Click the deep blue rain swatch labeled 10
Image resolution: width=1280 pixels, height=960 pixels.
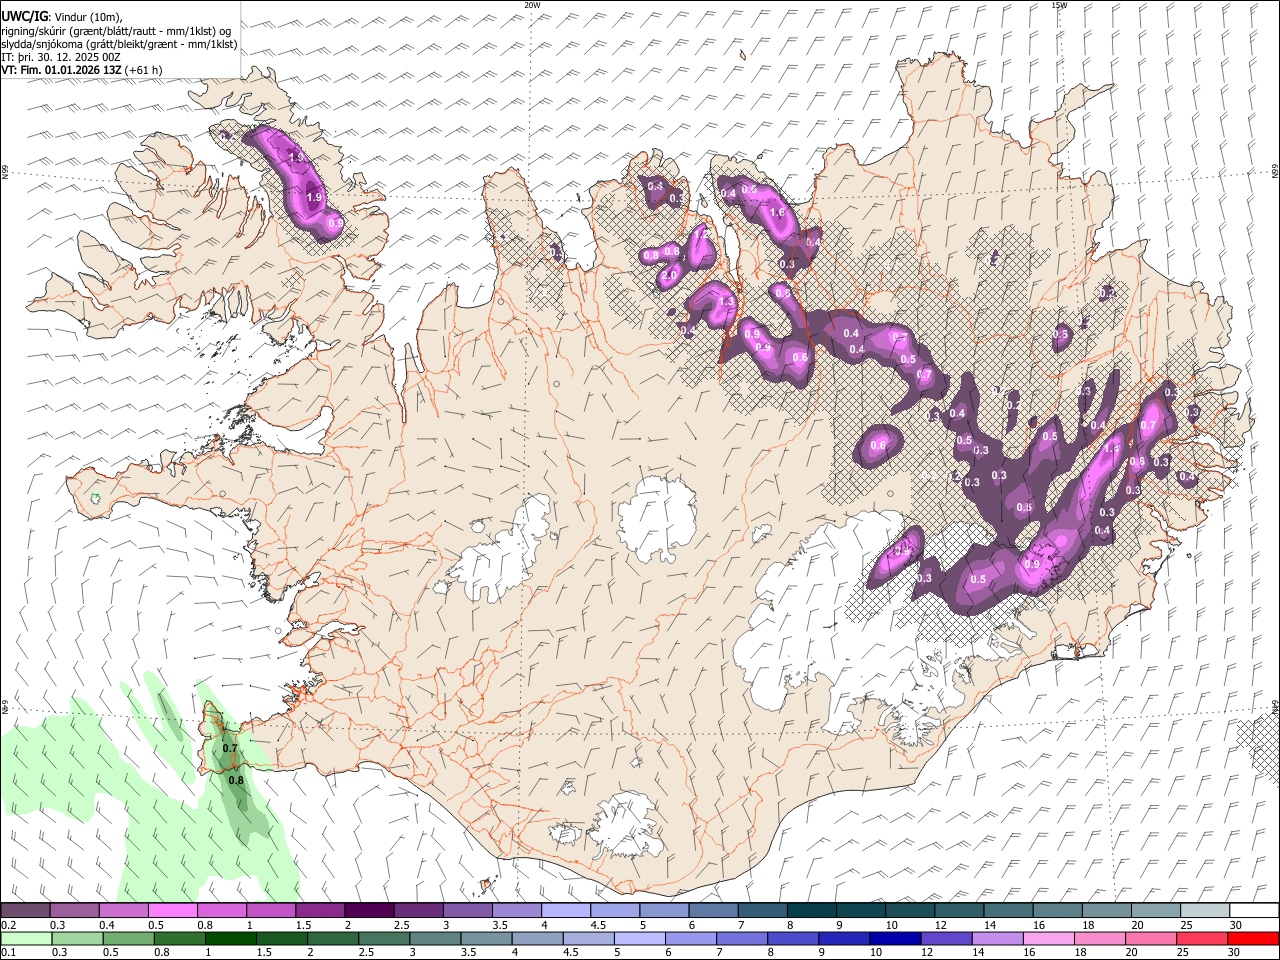pos(895,938)
